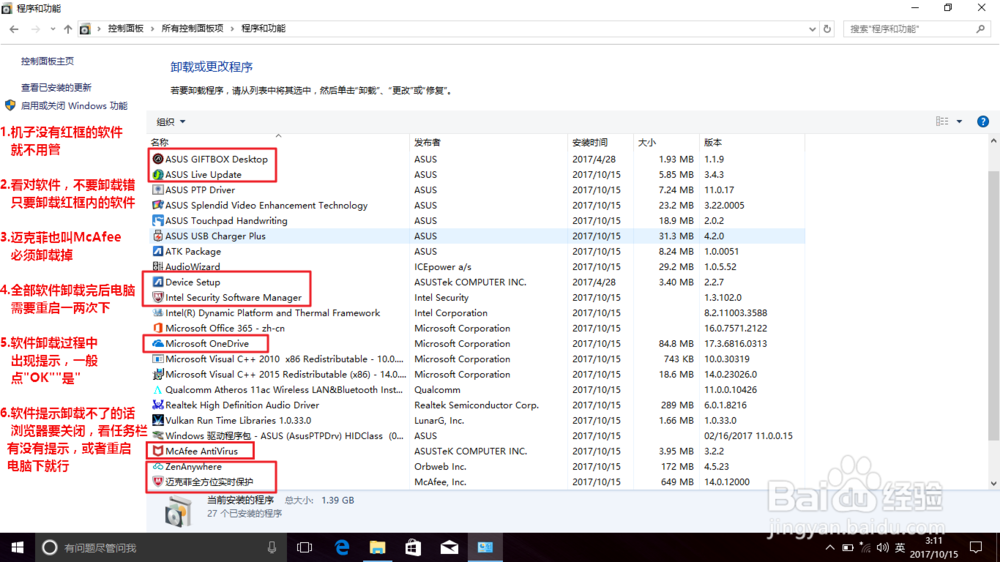Screen dimensions: 1000x562
Task: Select Windows 驱动程序包 - ASUS AsusPTPDrv row
Action: pos(476,436)
